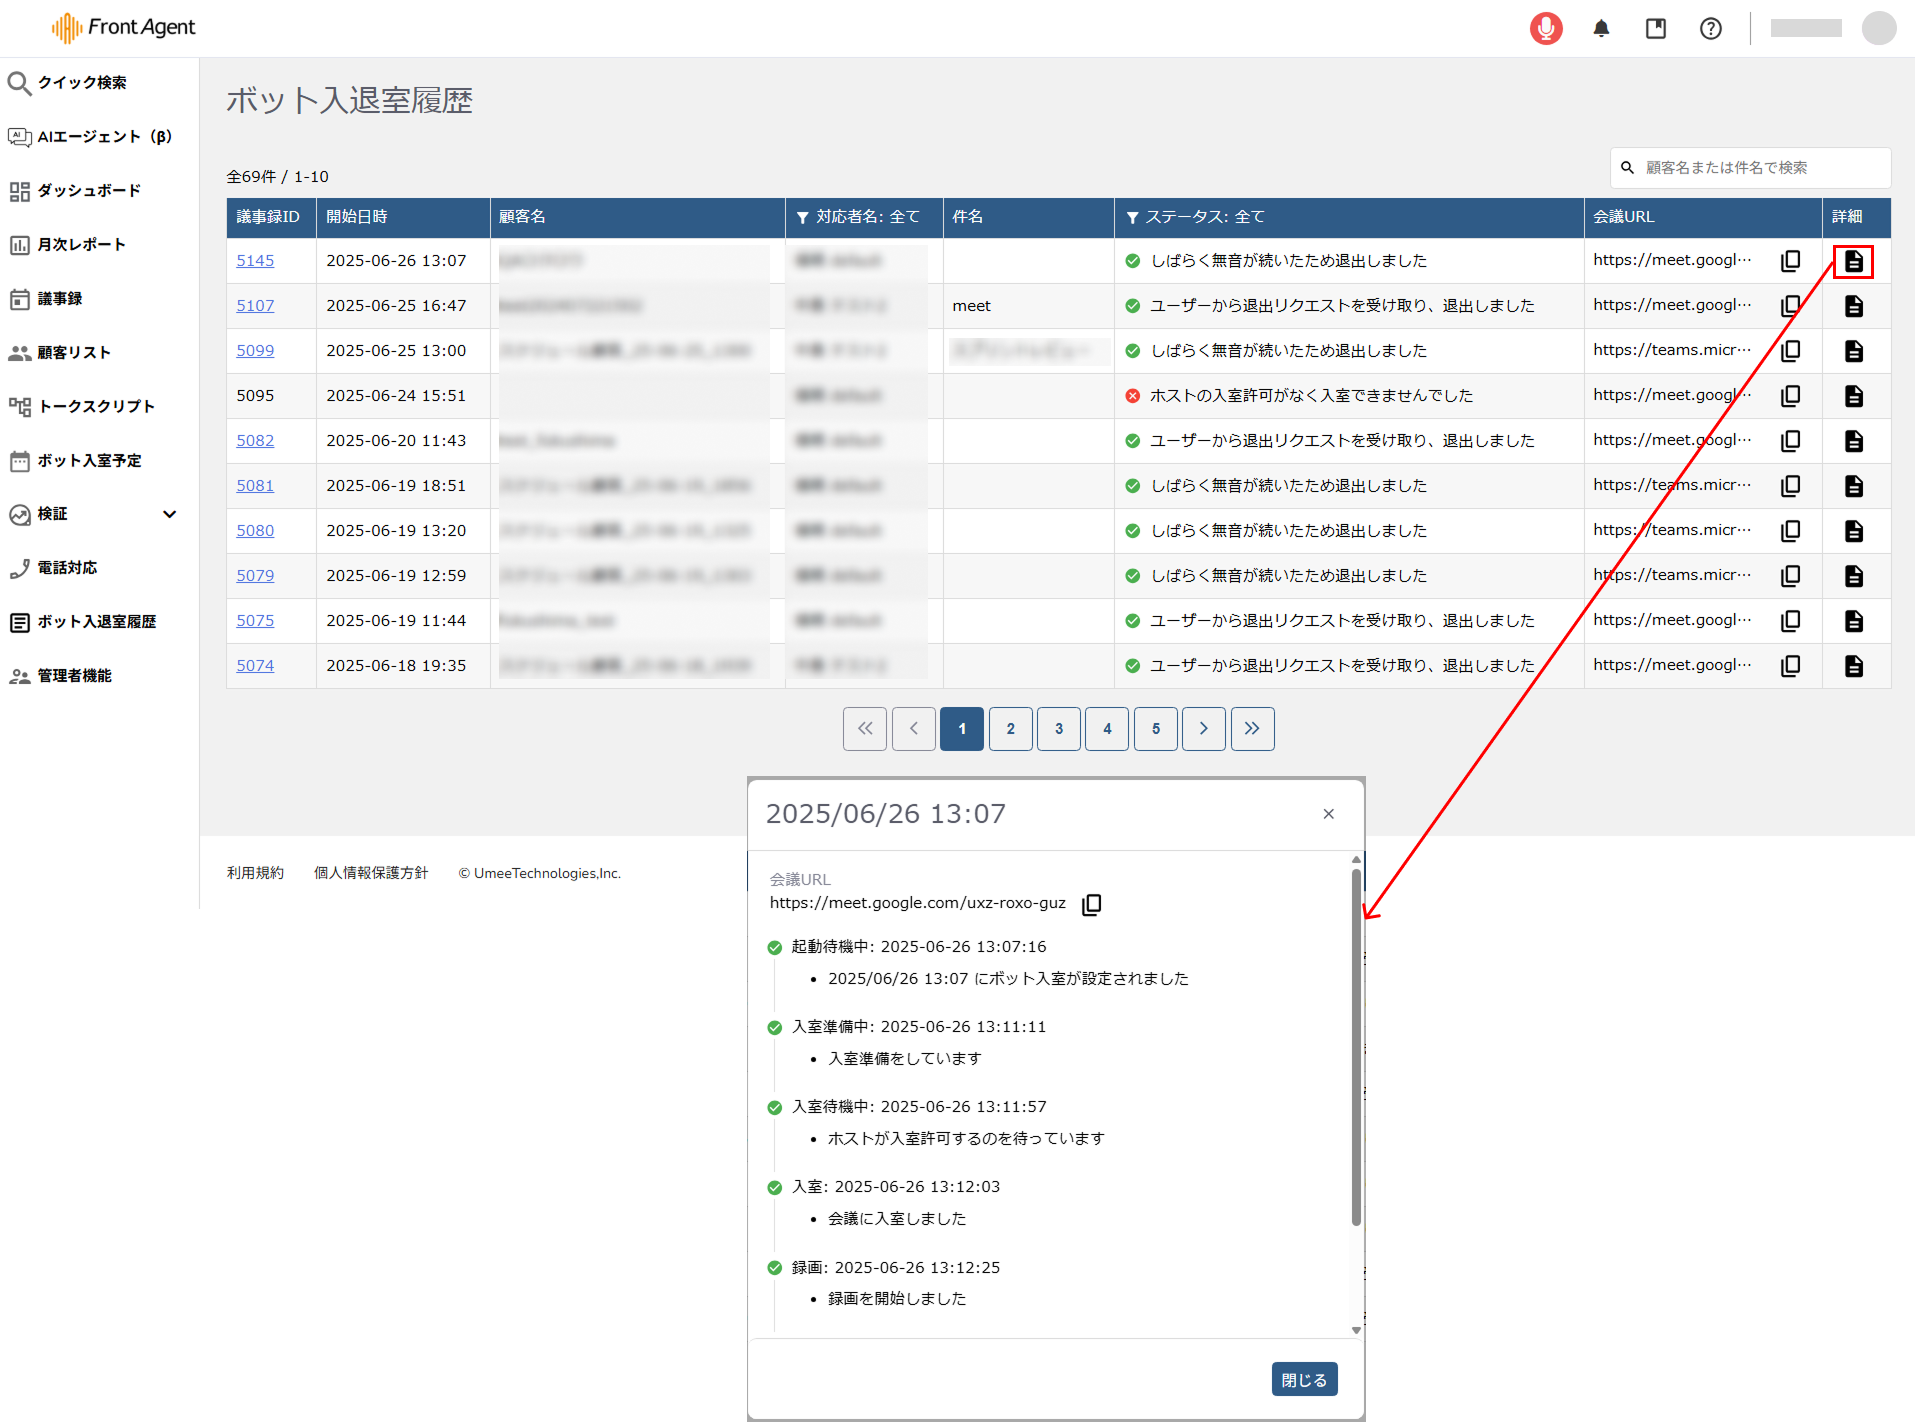Open detail icon for record 5095
Screen dimensions: 1915x1422
(1853, 396)
